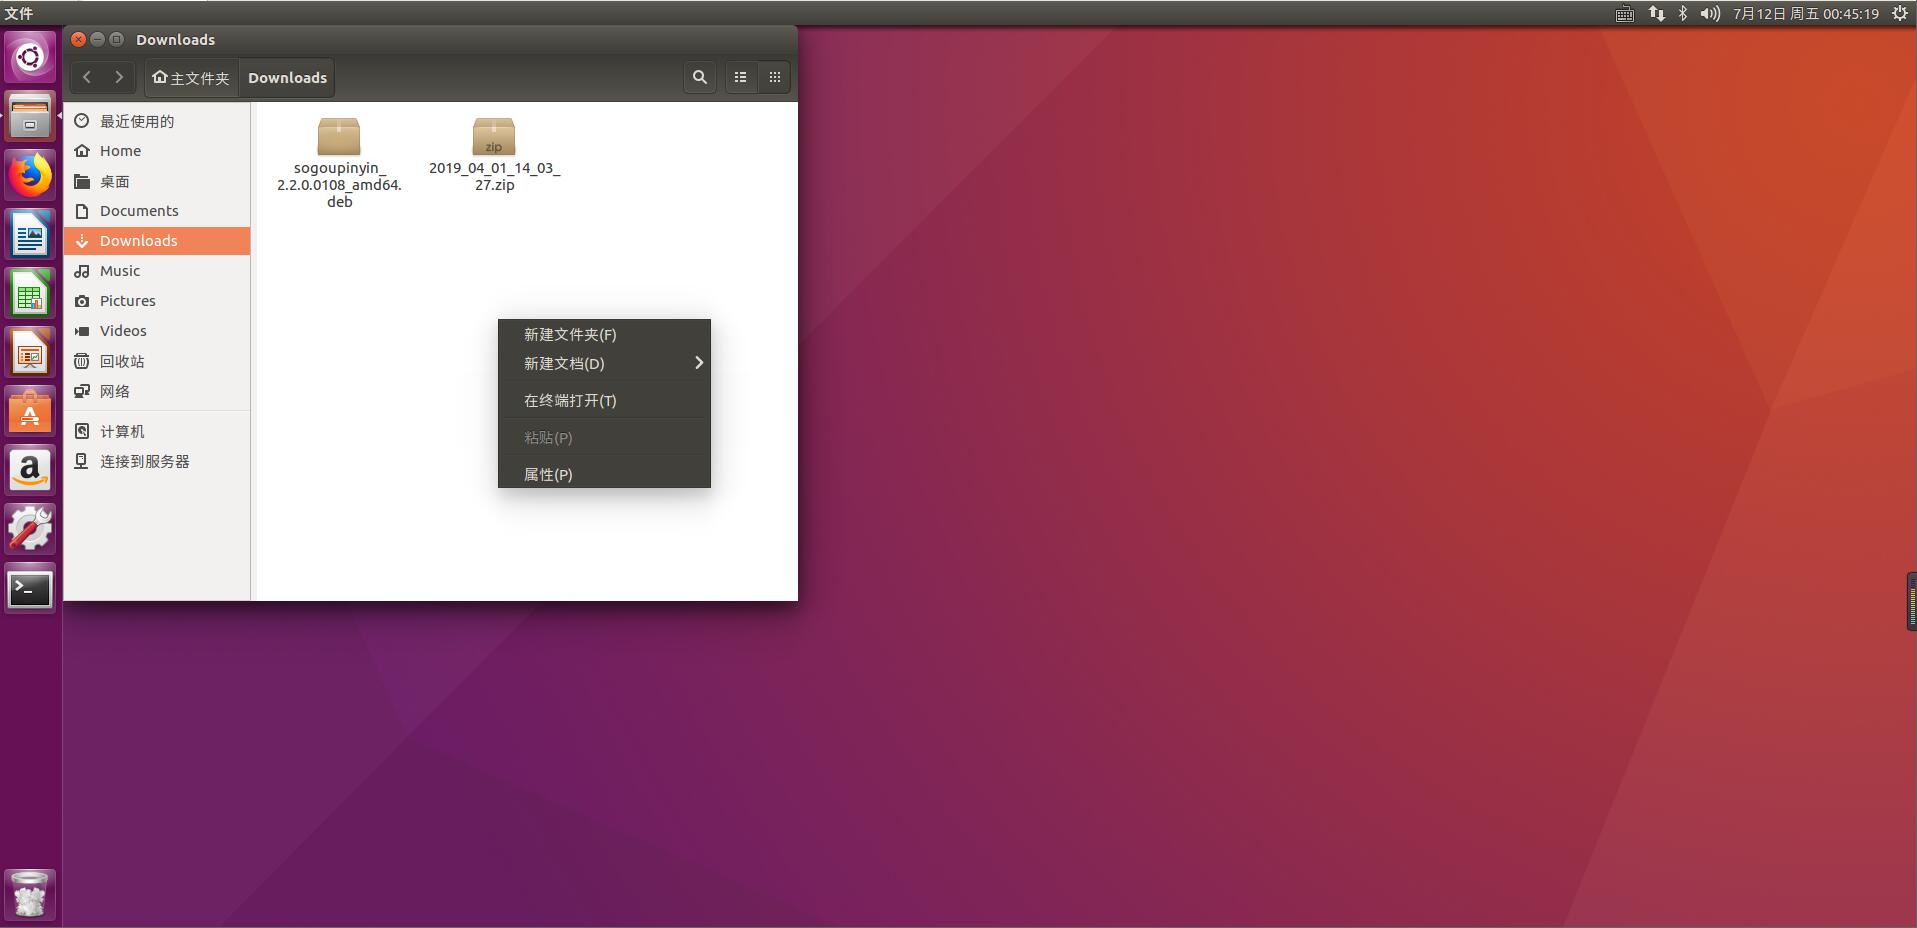The image size is (1917, 928).
Task: Open Home in the sidebar
Action: [x=157, y=151]
